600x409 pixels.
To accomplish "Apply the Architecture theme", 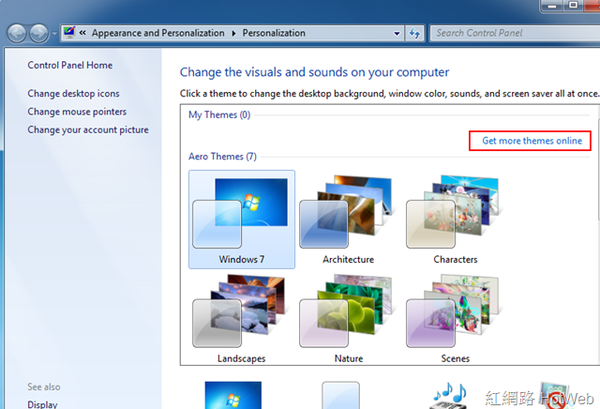I will 348,219.
